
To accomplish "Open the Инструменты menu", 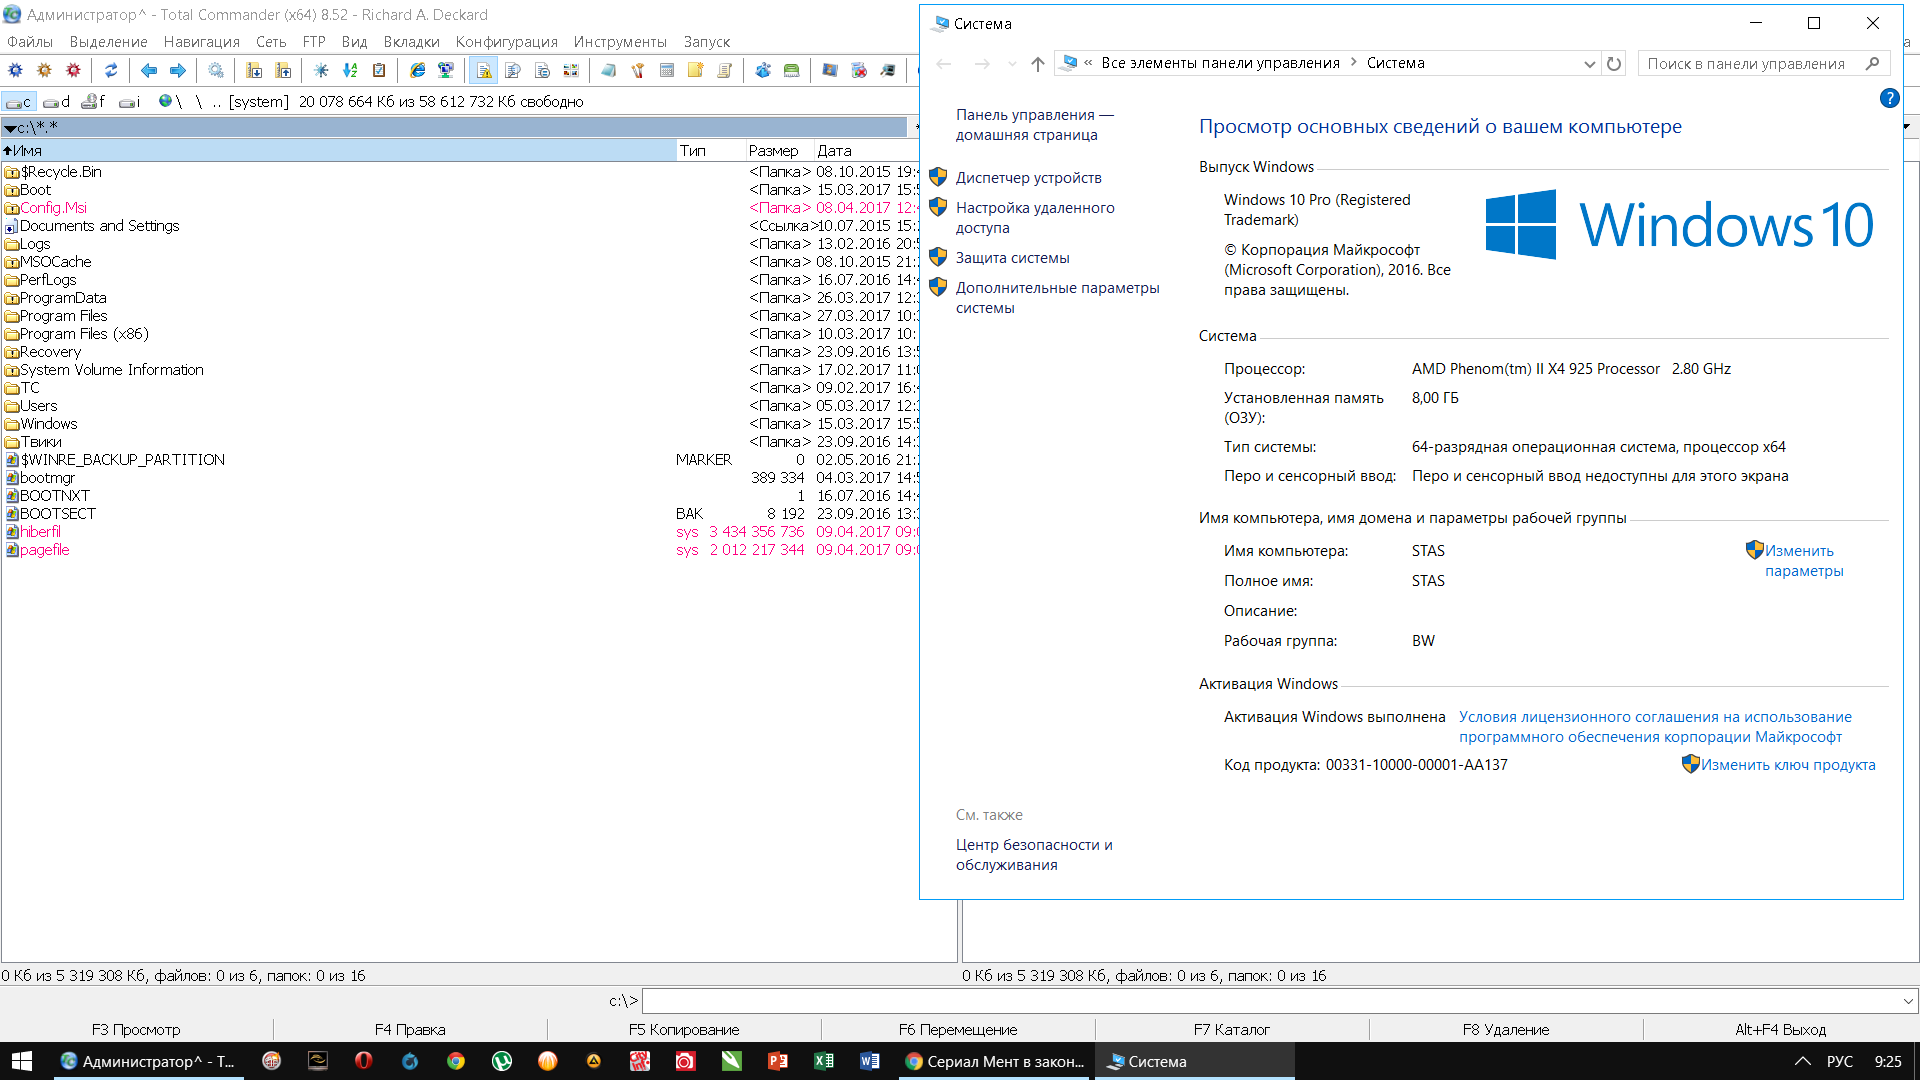I will (x=620, y=42).
